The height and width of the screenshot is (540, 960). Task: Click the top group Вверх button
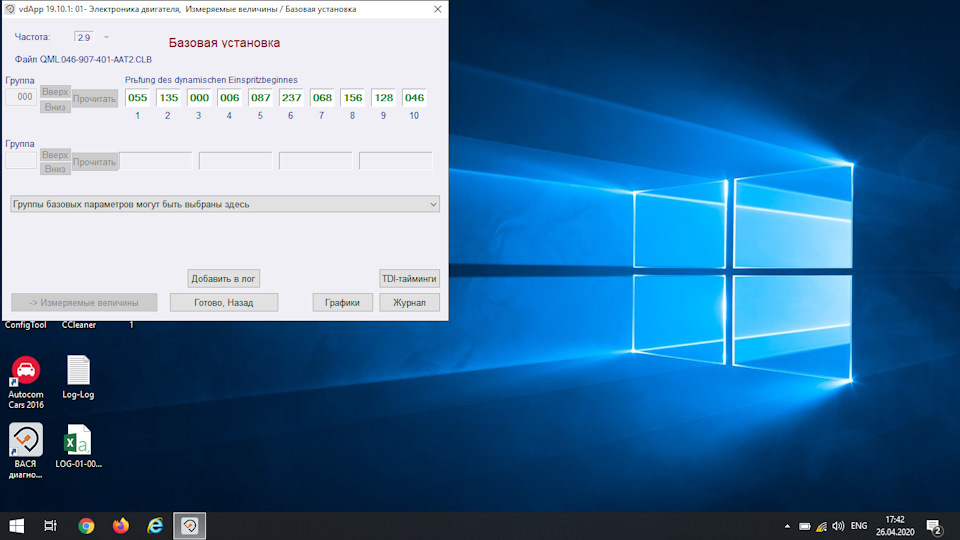coord(55,92)
